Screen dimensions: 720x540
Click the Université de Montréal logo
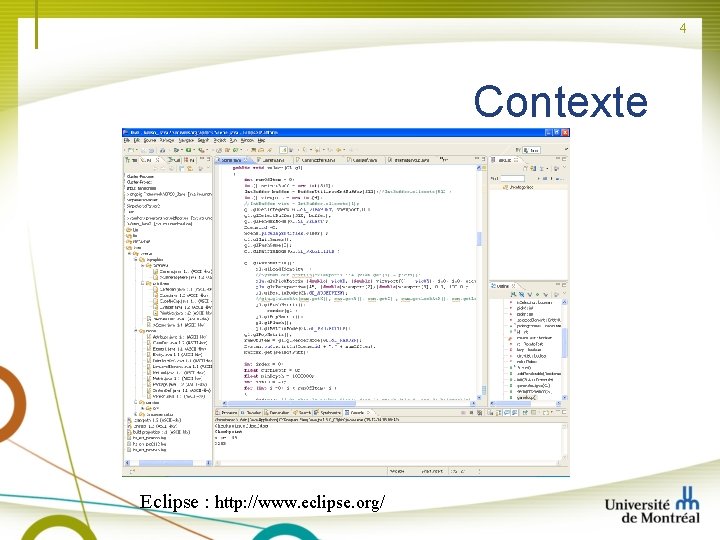point(652,506)
